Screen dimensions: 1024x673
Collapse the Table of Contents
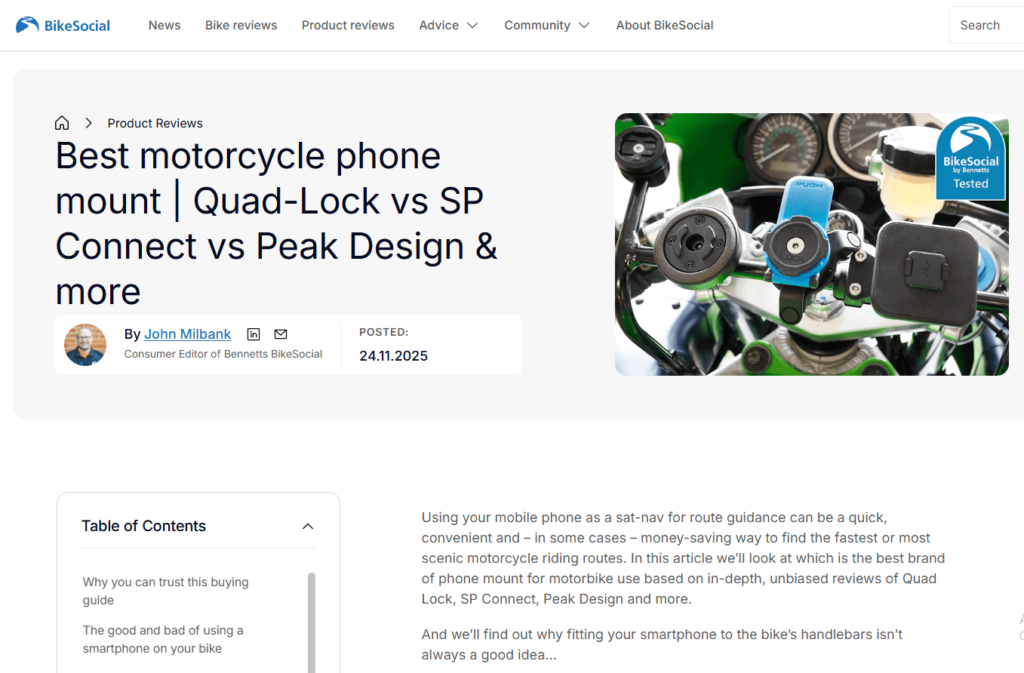(308, 526)
